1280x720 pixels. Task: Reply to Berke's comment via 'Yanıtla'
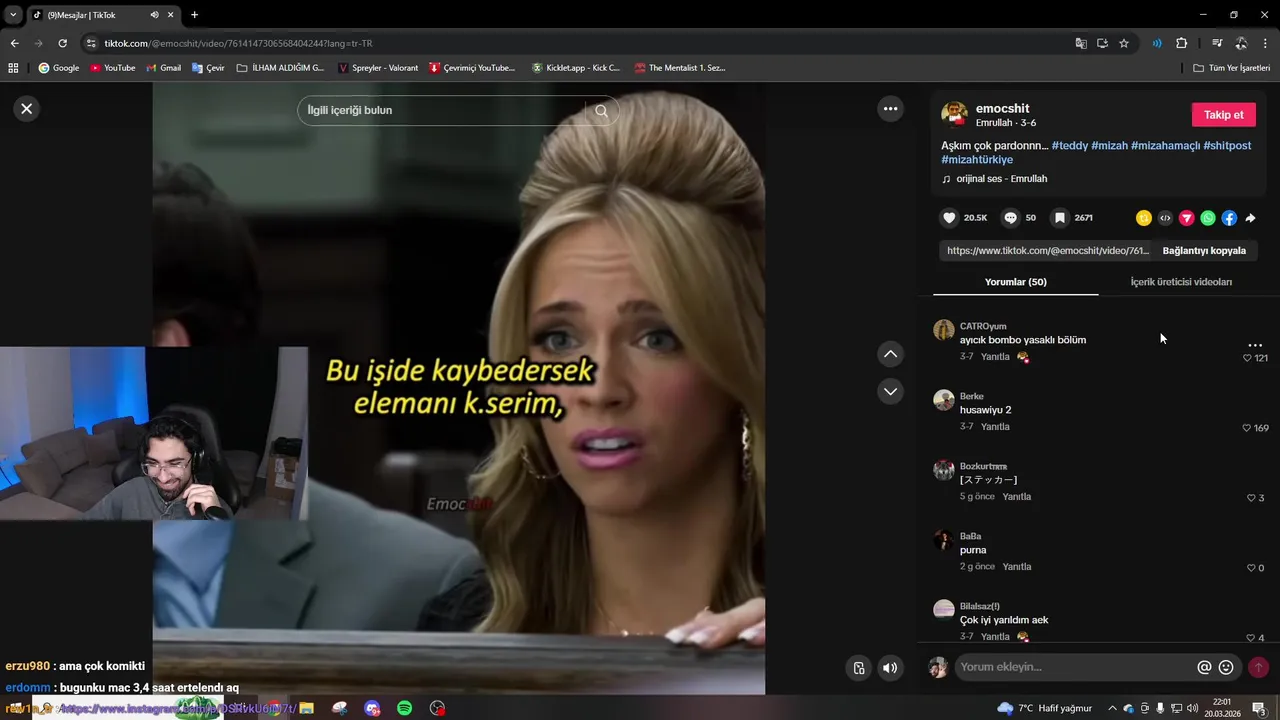click(x=995, y=427)
